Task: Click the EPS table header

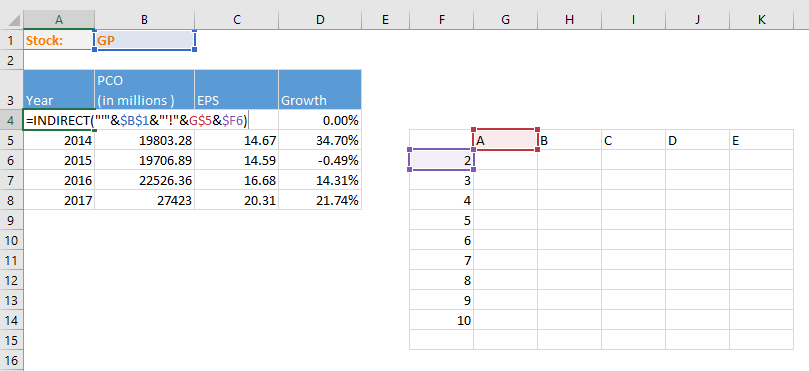Action: (x=237, y=89)
